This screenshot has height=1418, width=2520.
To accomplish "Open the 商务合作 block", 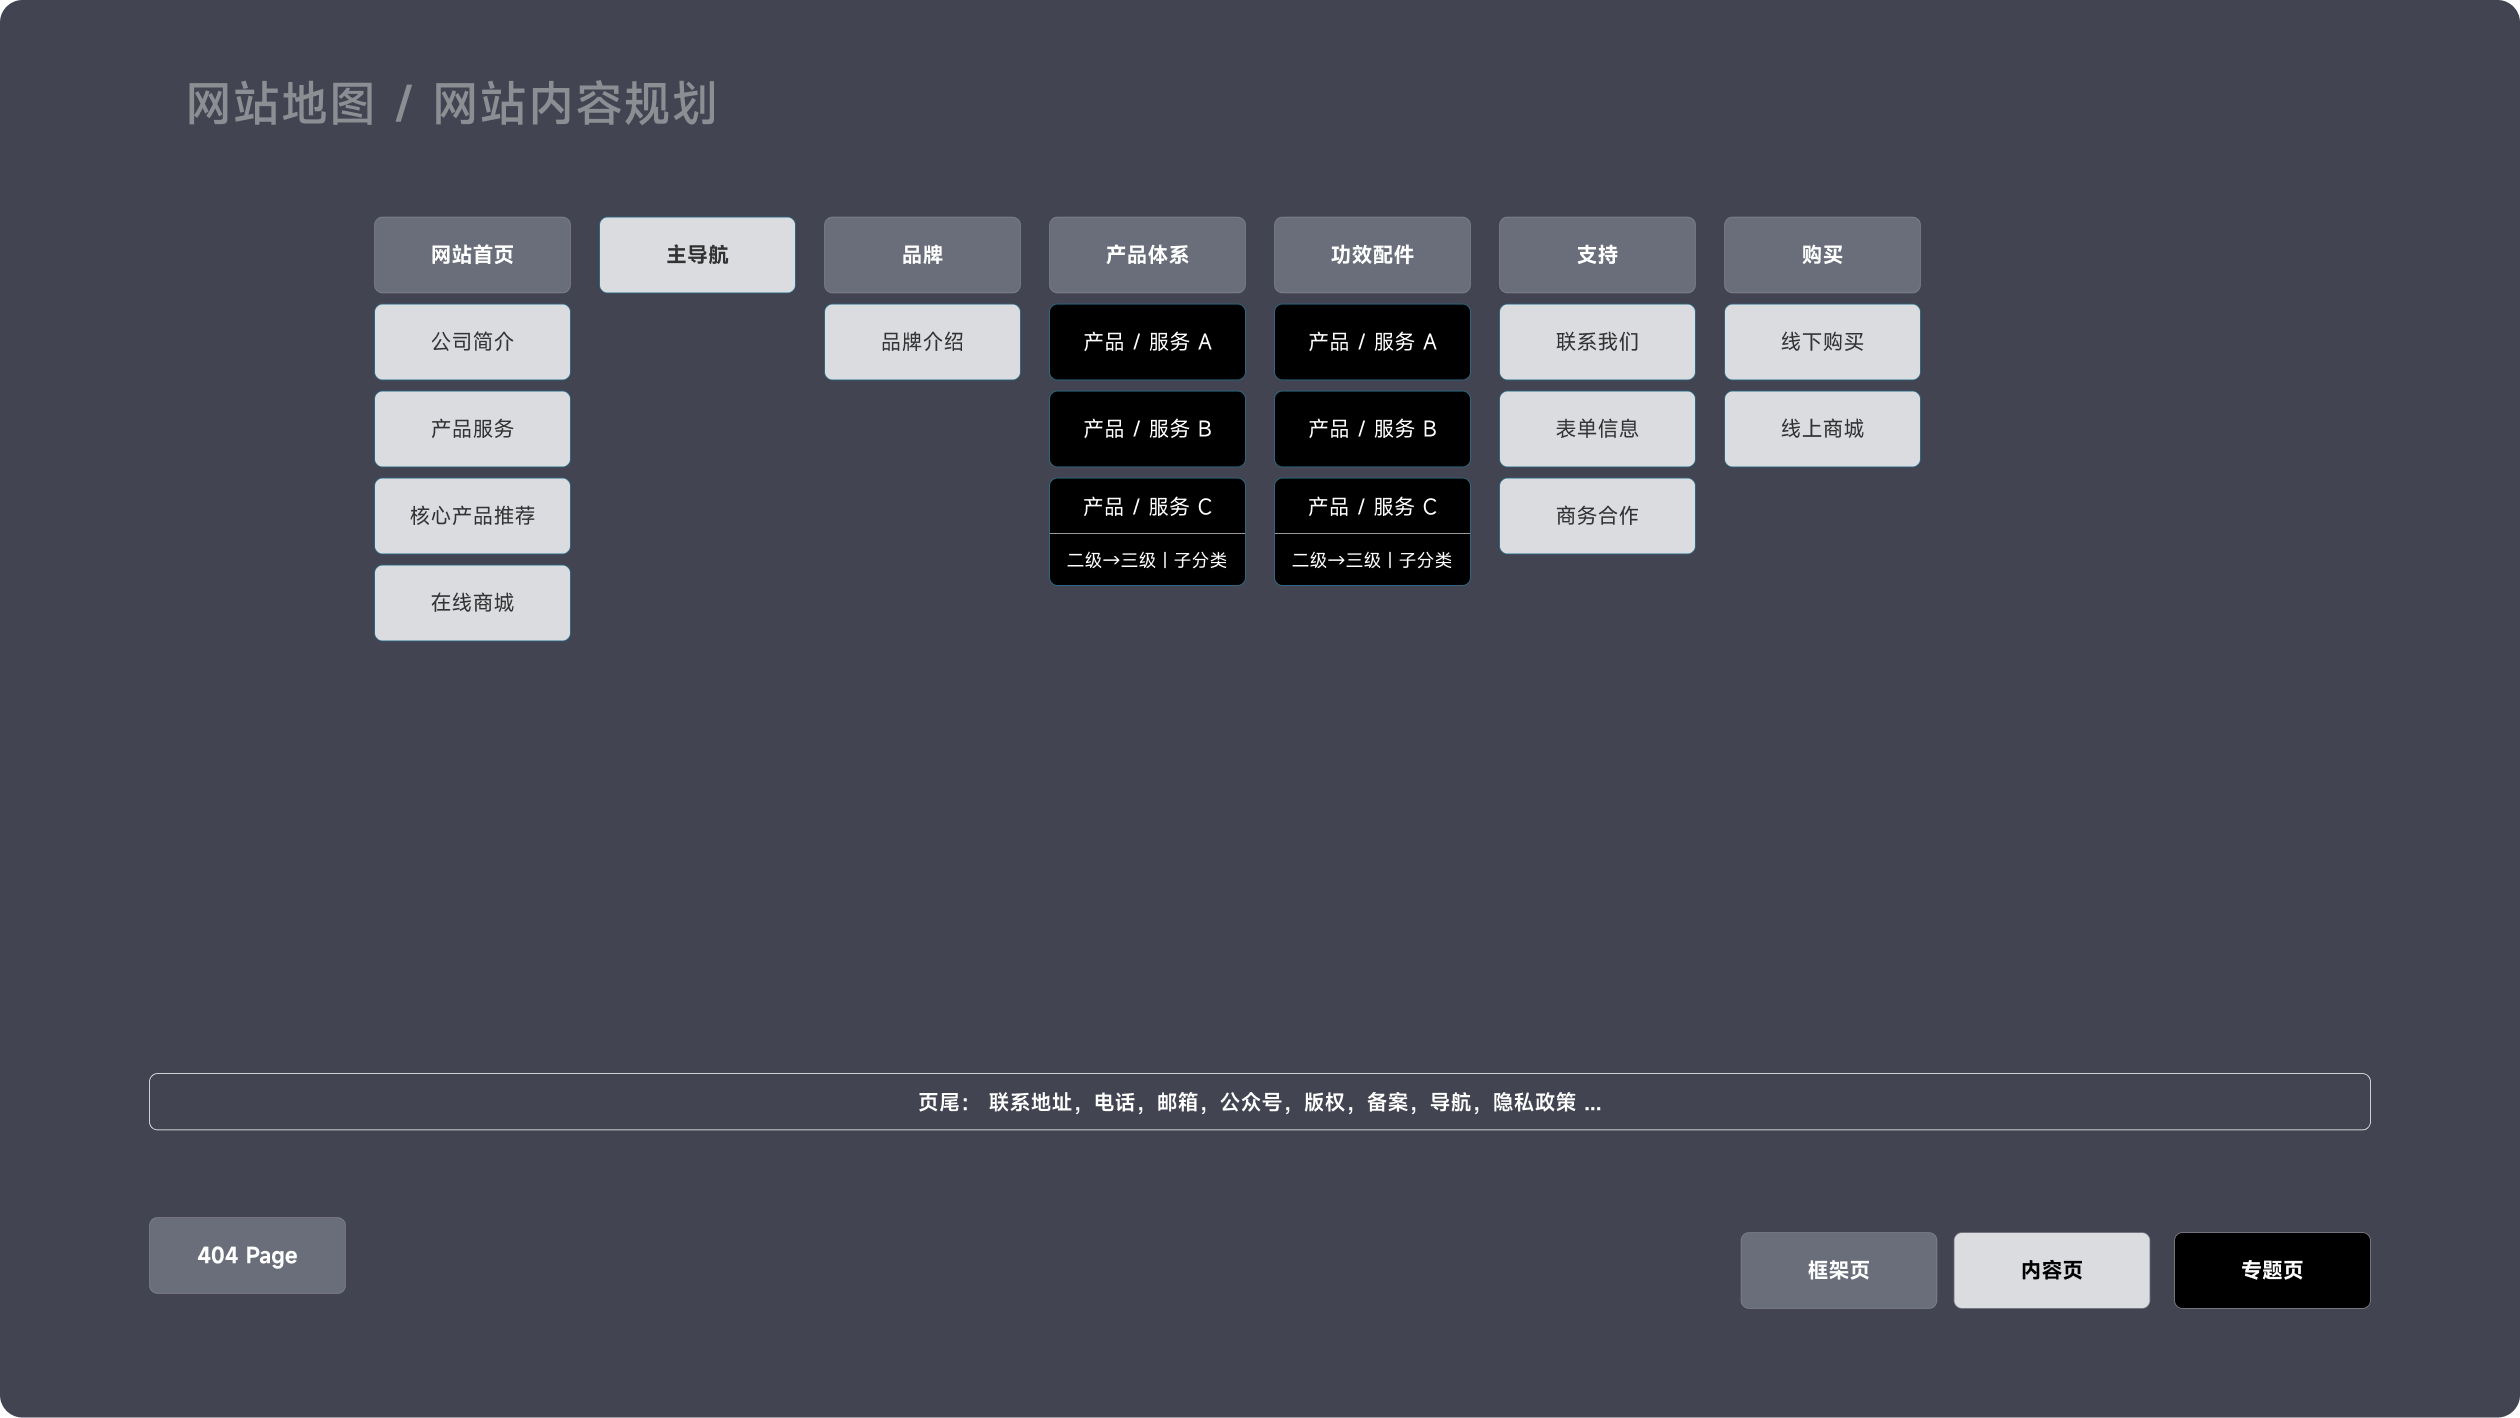I will [x=1596, y=516].
